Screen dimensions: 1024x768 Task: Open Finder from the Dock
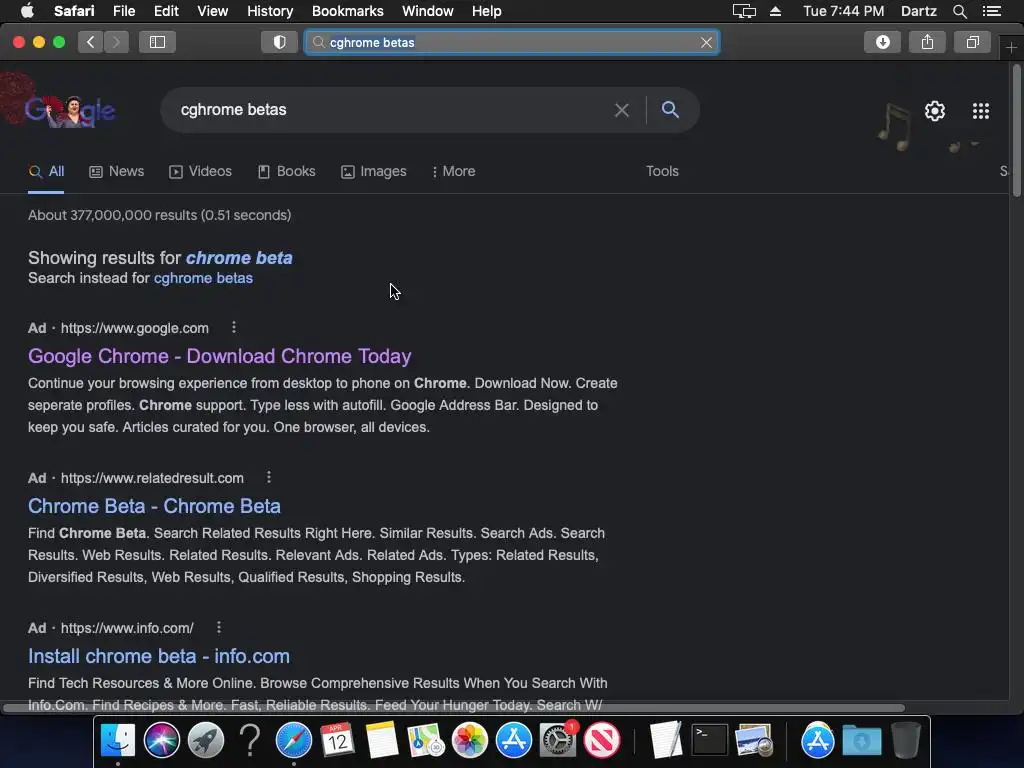118,741
